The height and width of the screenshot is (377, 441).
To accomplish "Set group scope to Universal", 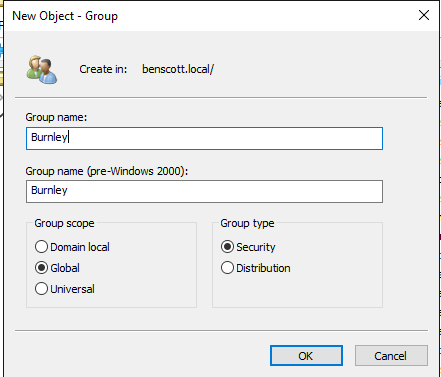I will [x=65, y=289].
